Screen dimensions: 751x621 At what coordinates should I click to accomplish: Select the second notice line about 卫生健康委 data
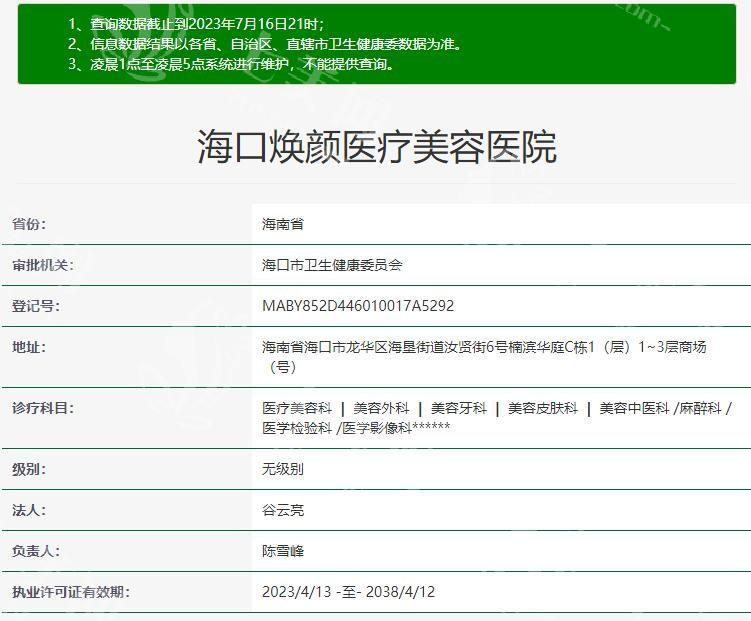(x=264, y=44)
